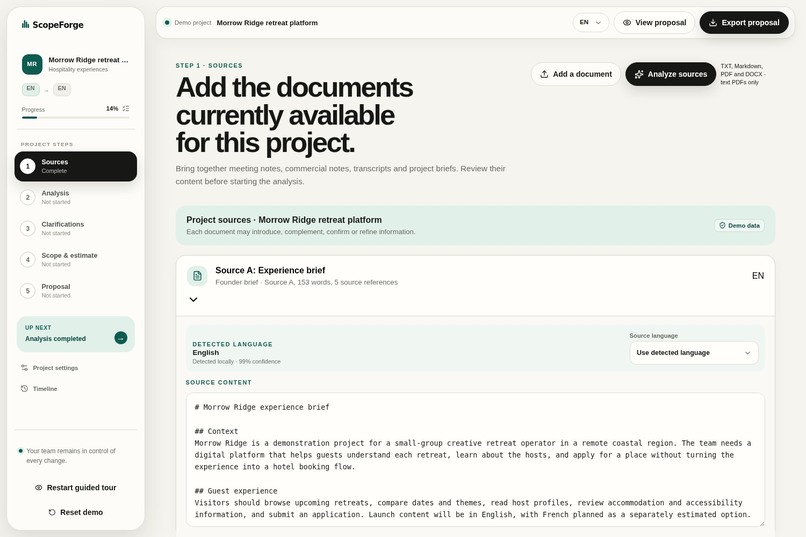
Task: Click Analyze sources button
Action: (x=670, y=74)
